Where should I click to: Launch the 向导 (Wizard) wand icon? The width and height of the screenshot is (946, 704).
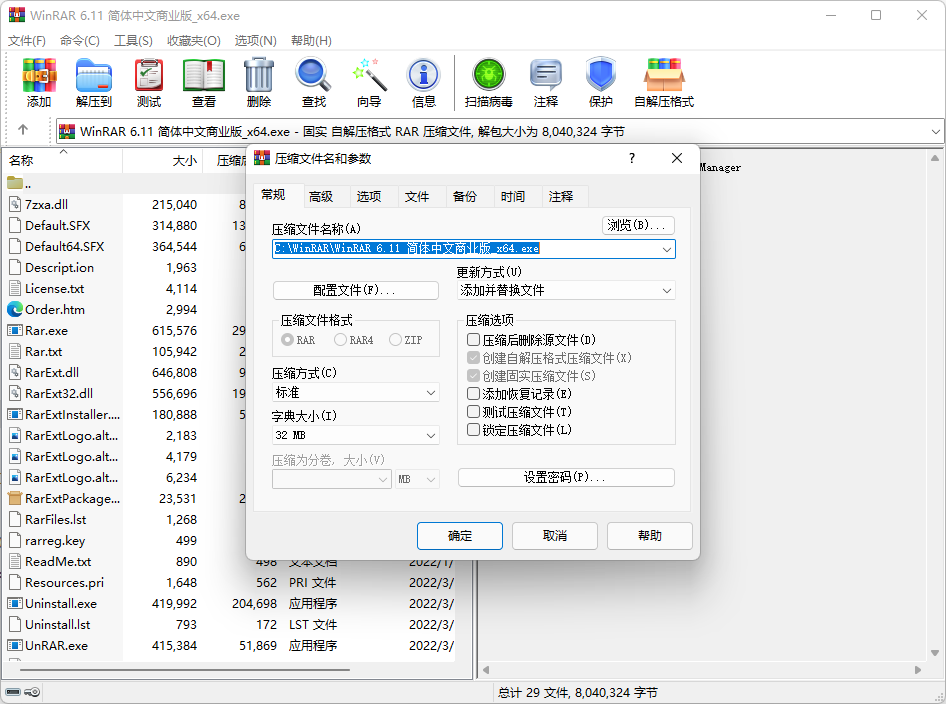[369, 82]
